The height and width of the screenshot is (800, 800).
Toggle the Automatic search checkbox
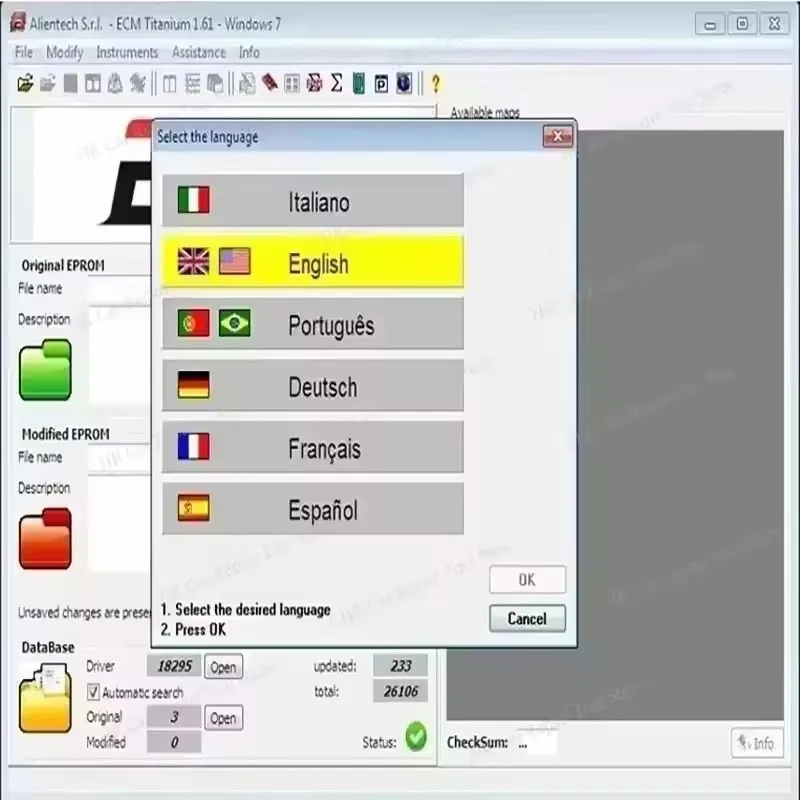point(93,692)
